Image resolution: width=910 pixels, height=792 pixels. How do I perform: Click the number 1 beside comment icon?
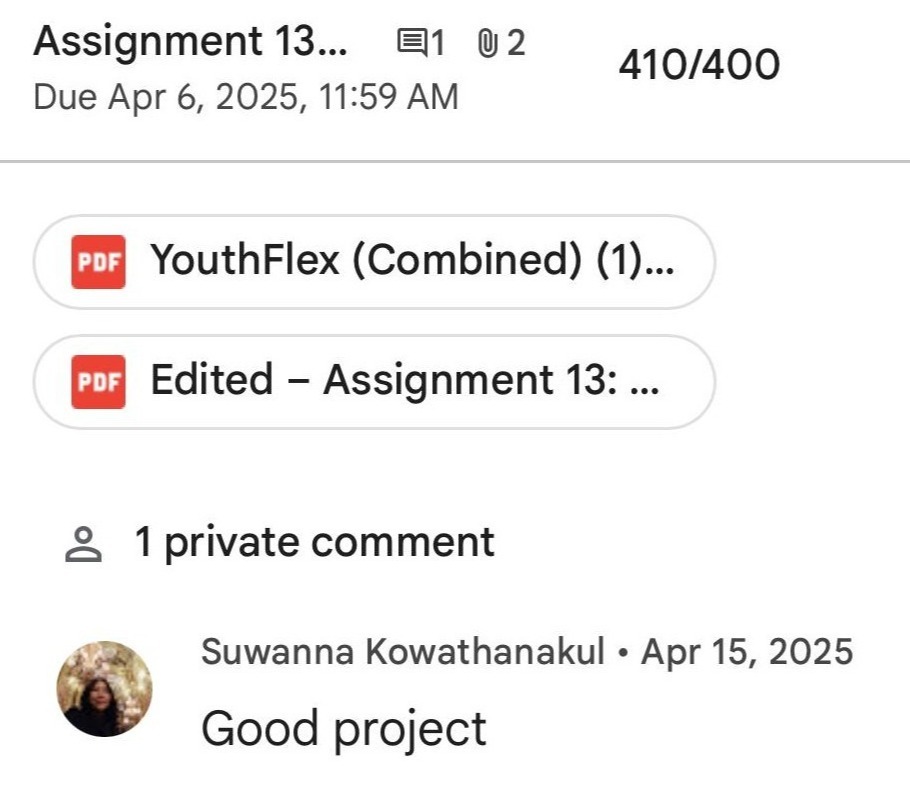click(x=437, y=43)
